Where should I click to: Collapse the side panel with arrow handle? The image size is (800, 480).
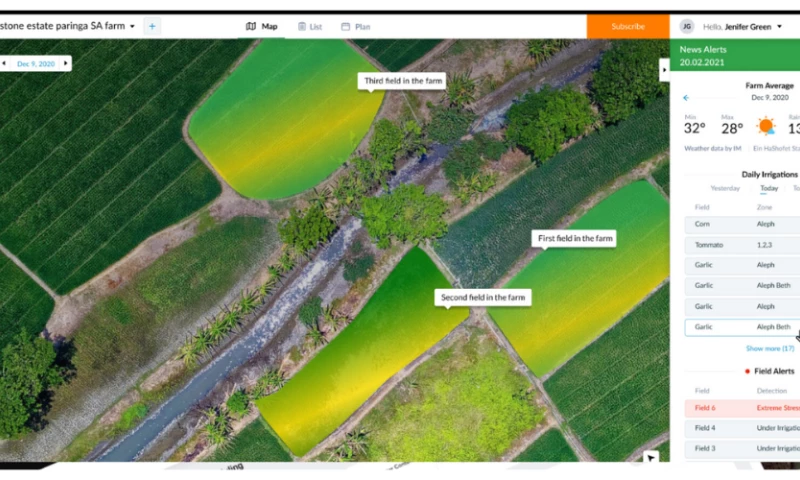click(663, 69)
